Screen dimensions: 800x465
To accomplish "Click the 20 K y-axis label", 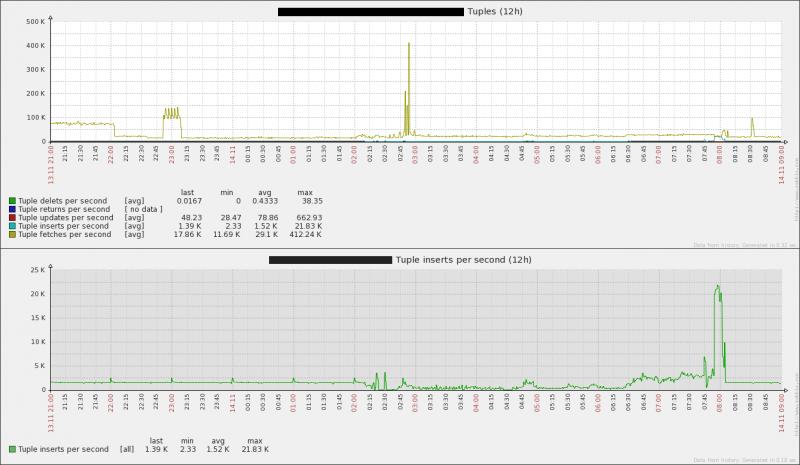I will click(38, 294).
